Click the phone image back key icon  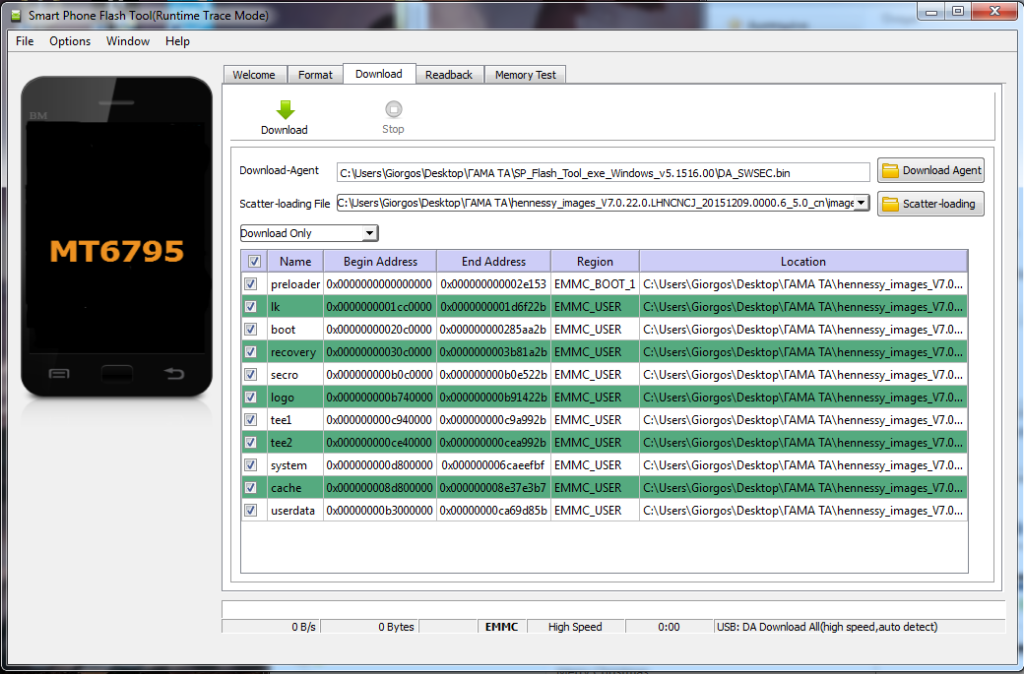point(174,373)
